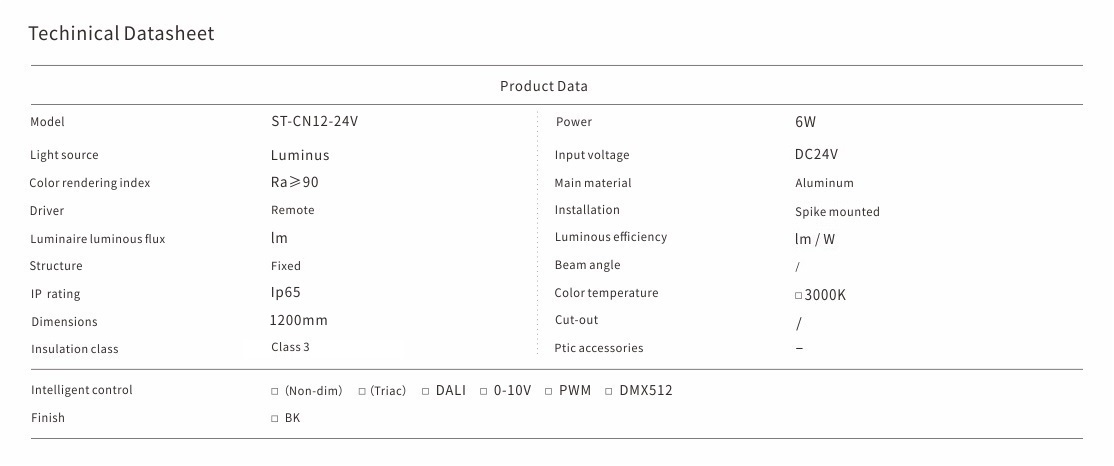This screenshot has height=466, width=1114.
Task: Select the ST-CN12-24V model value
Action: point(314,122)
